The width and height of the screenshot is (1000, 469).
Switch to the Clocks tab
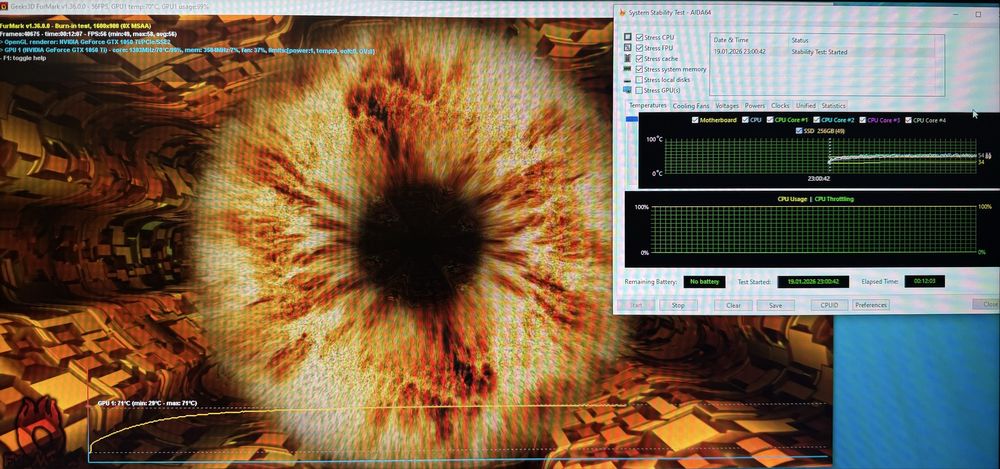(780, 106)
